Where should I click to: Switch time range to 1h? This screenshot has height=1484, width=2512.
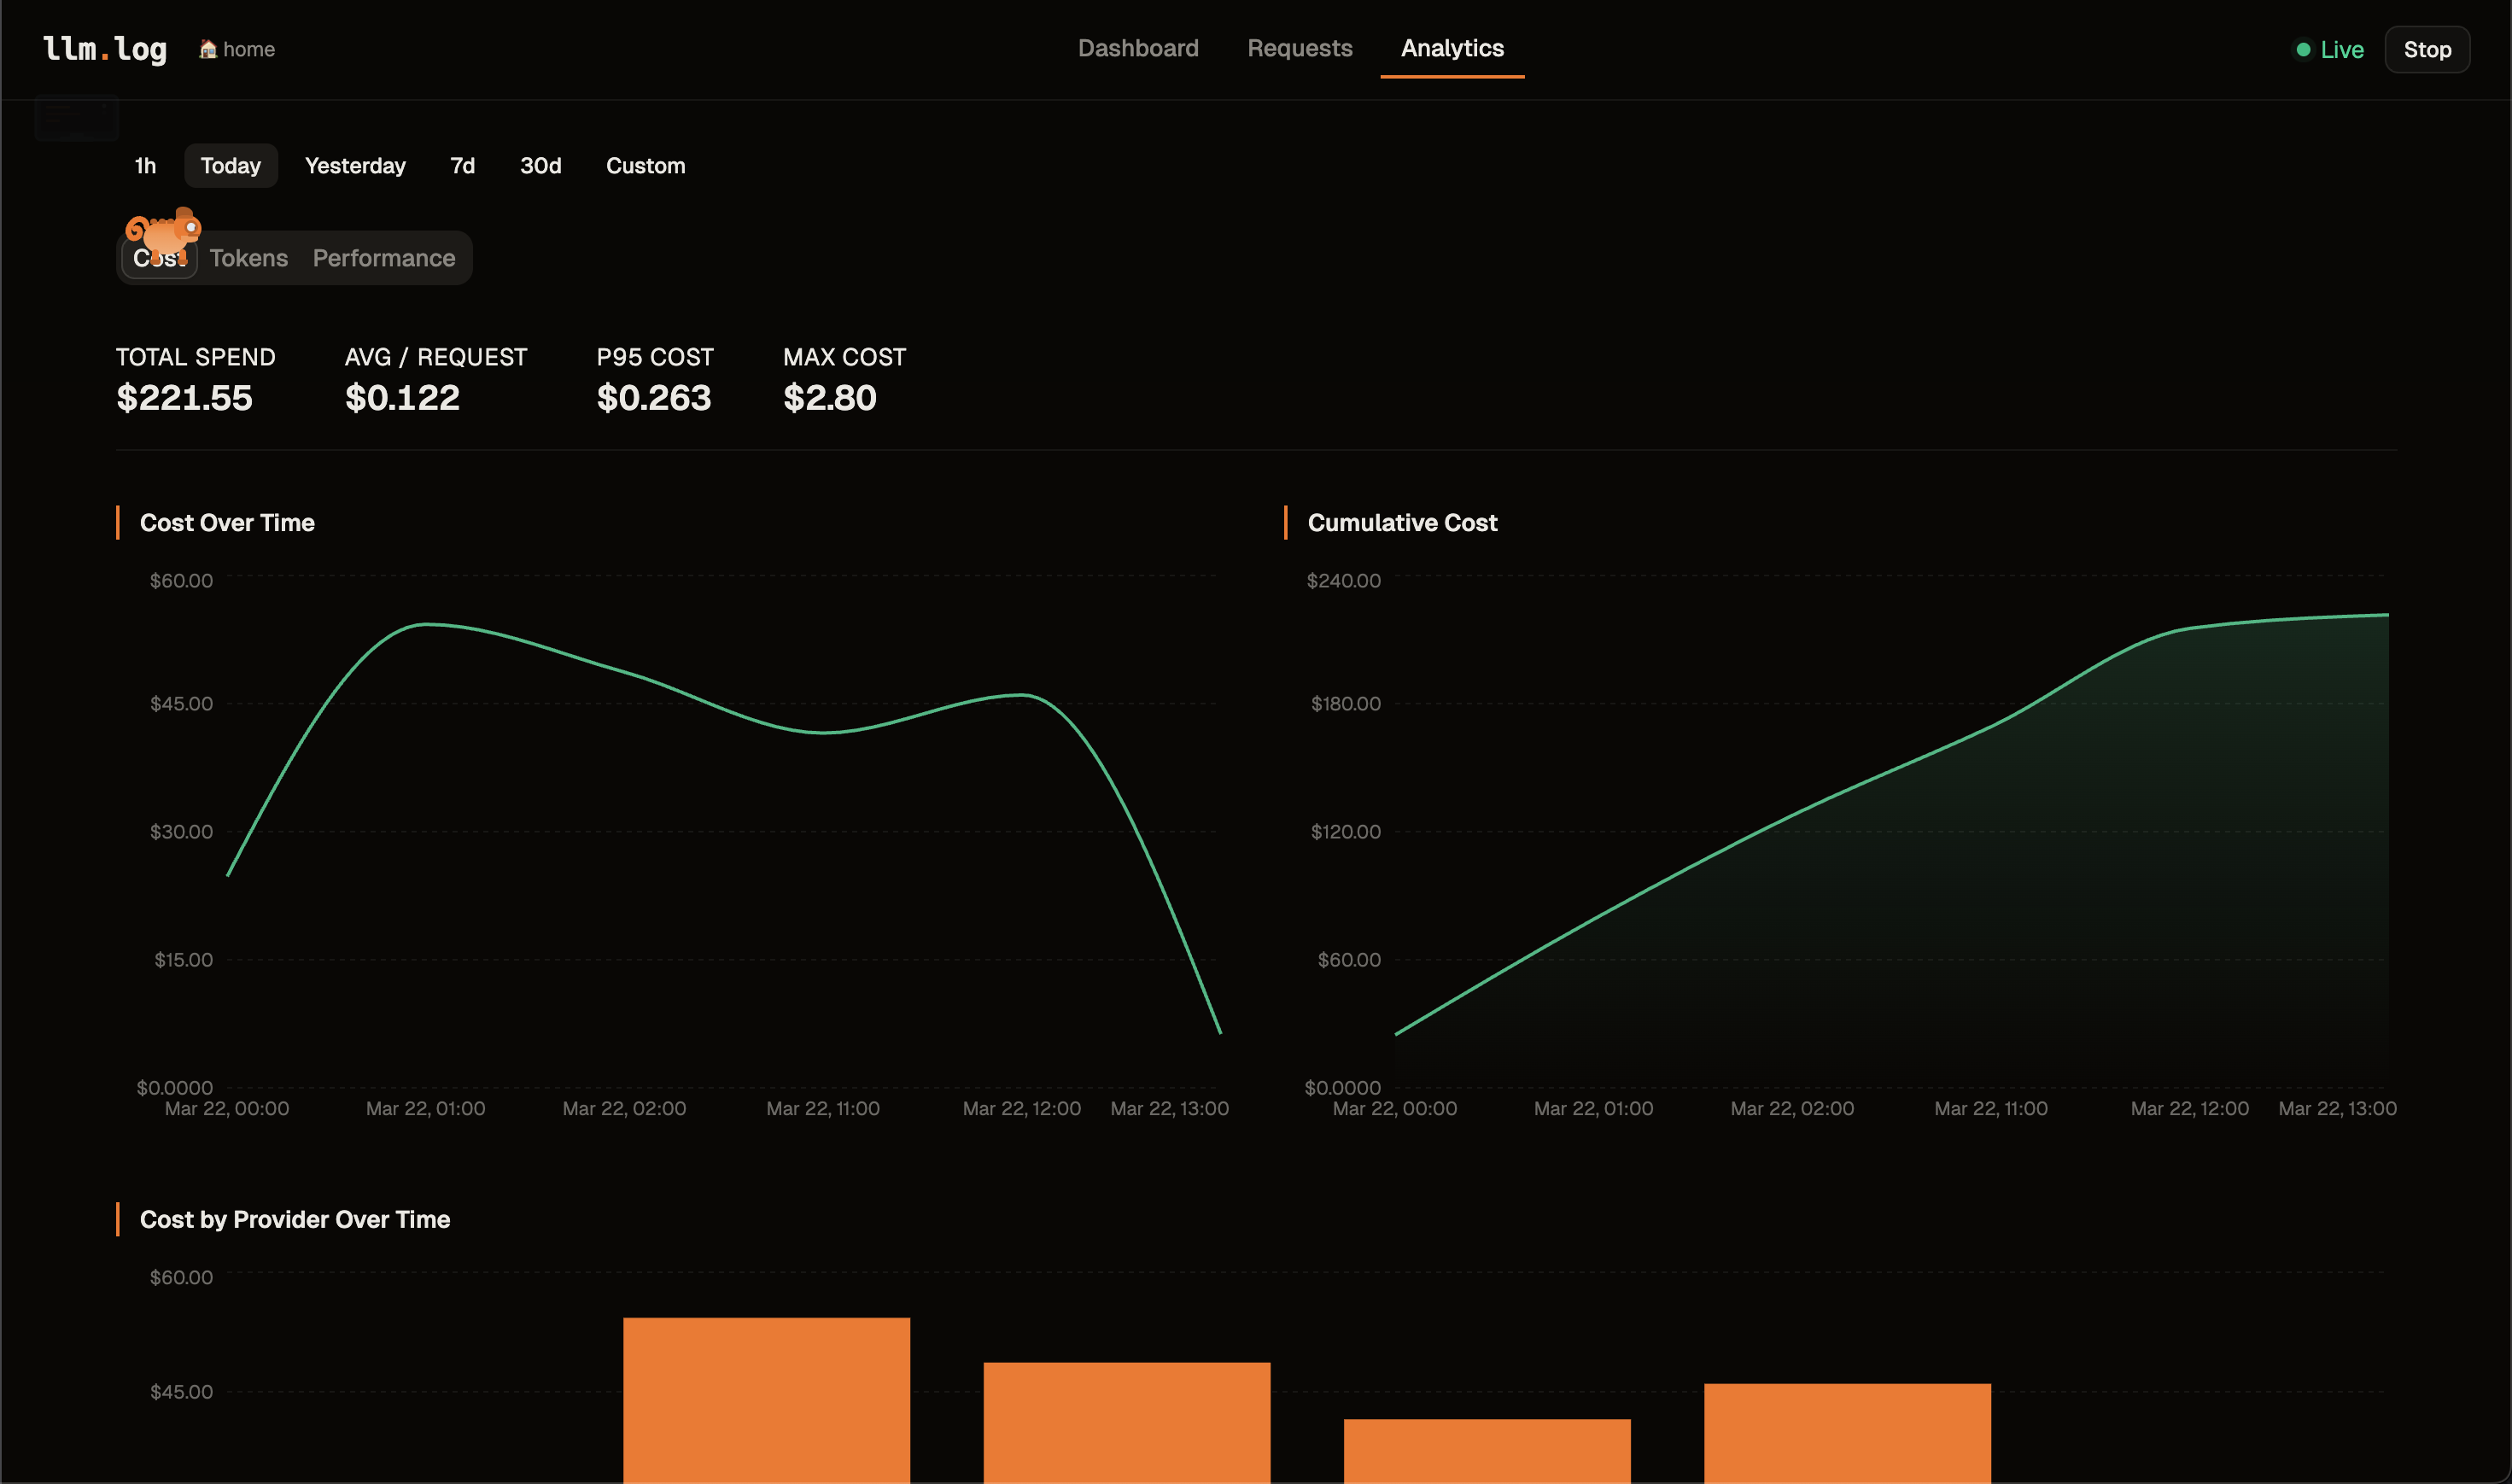coord(146,165)
